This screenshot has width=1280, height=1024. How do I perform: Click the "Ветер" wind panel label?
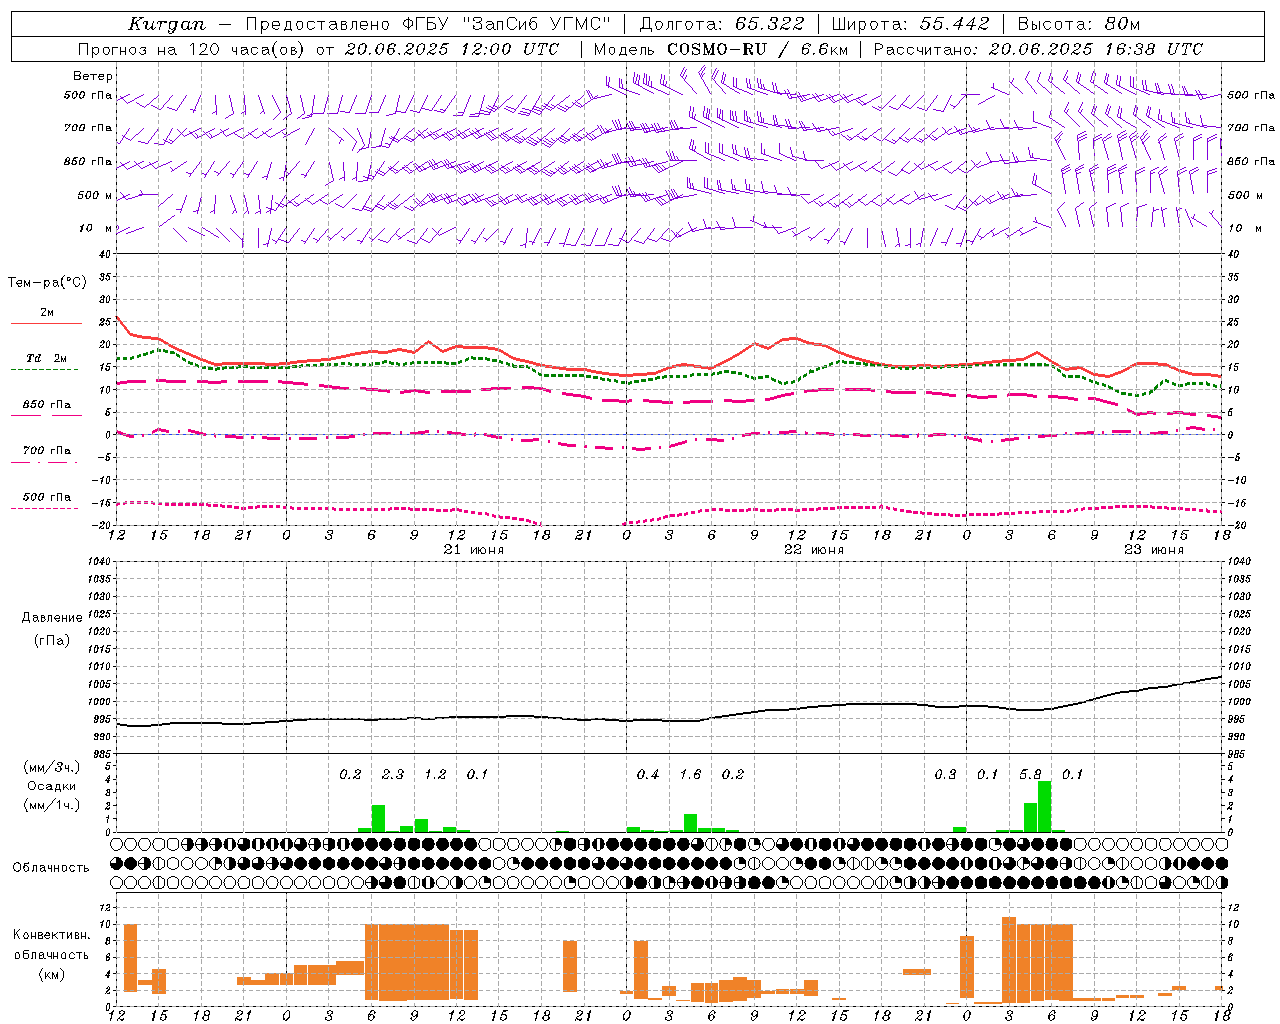click(x=93, y=76)
